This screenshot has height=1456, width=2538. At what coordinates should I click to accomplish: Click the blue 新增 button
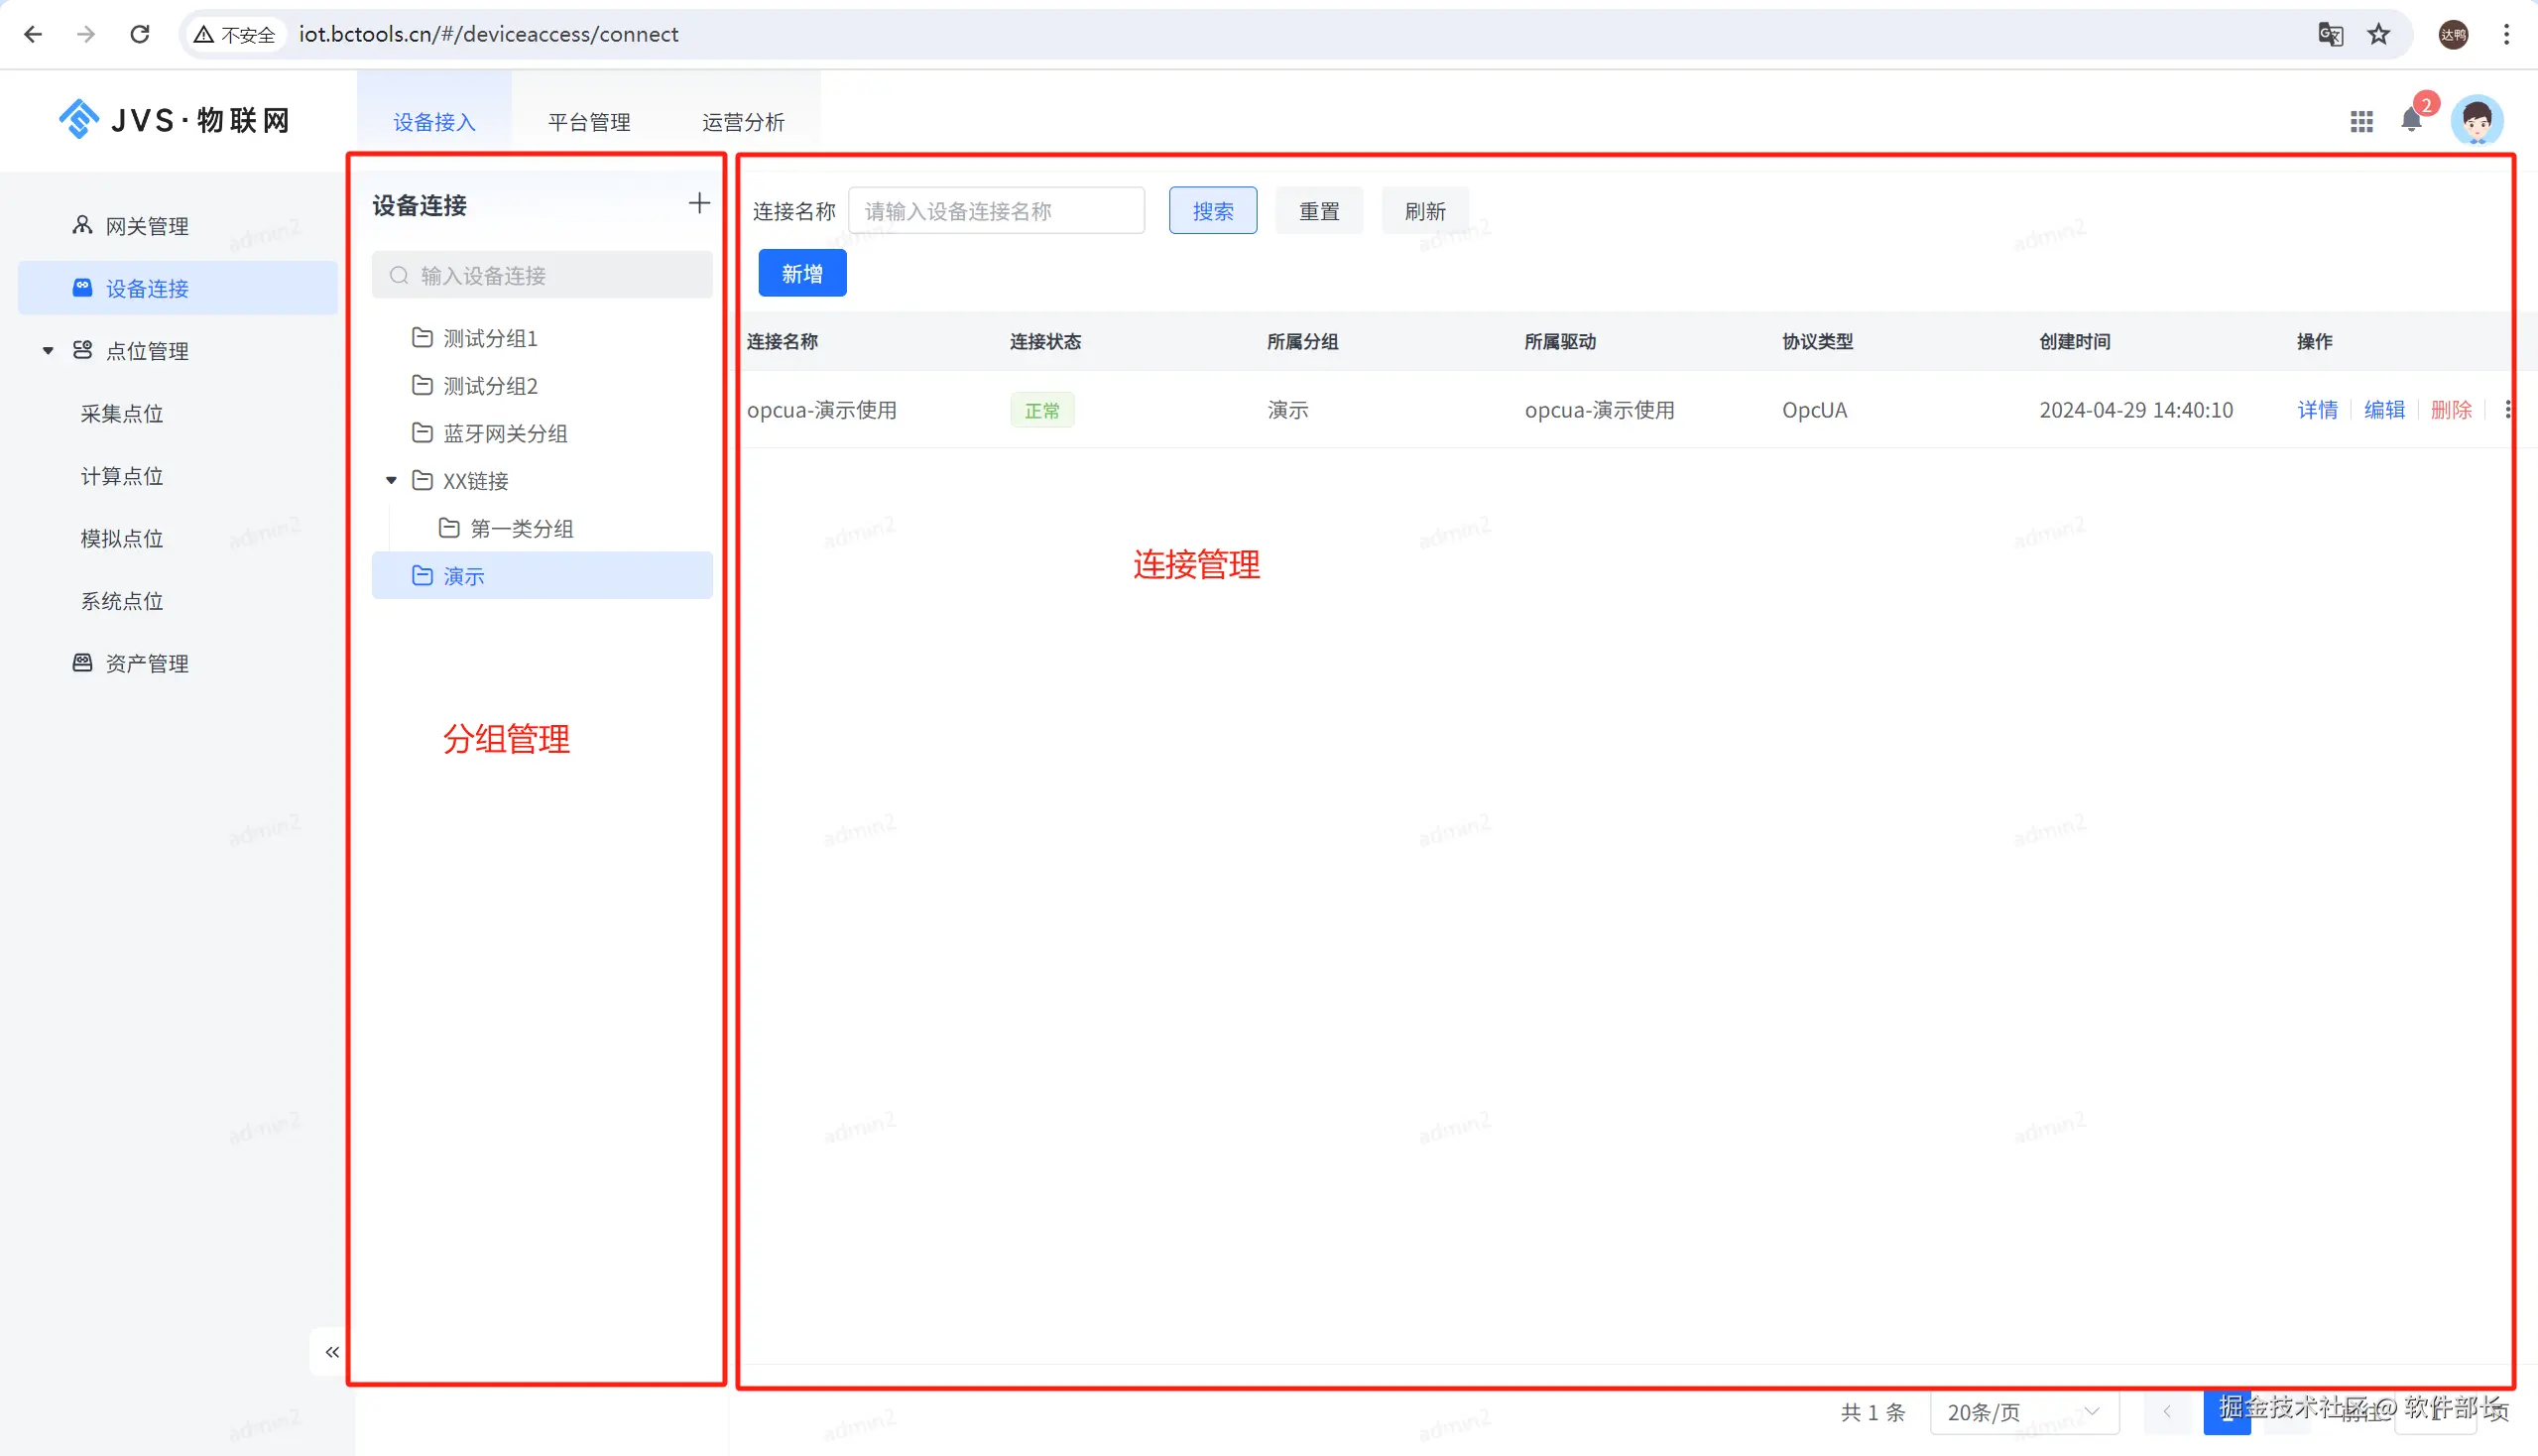[802, 274]
